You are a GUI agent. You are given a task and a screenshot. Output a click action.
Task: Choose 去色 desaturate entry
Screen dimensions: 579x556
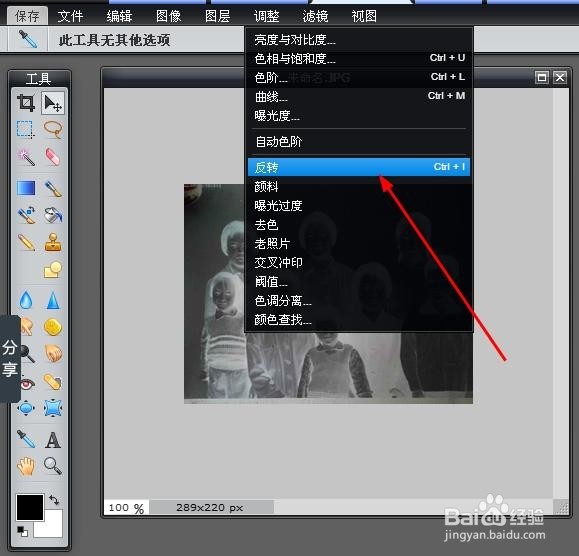click(x=359, y=224)
